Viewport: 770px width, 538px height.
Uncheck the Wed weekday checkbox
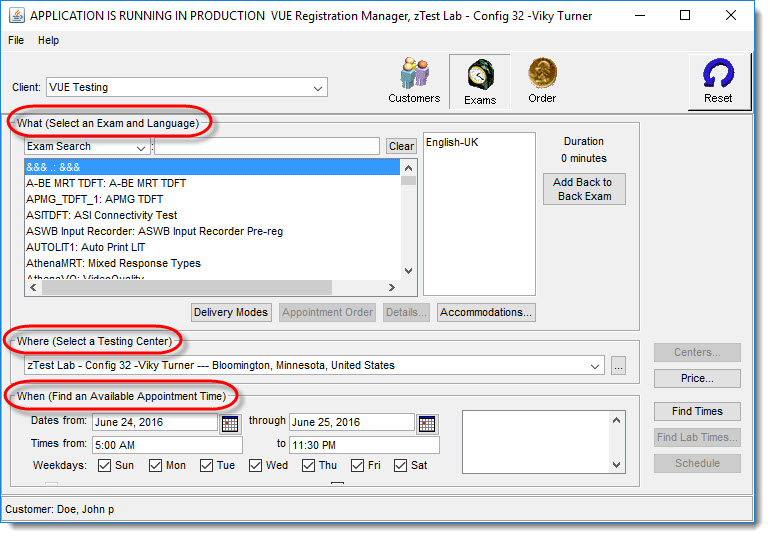(255, 465)
